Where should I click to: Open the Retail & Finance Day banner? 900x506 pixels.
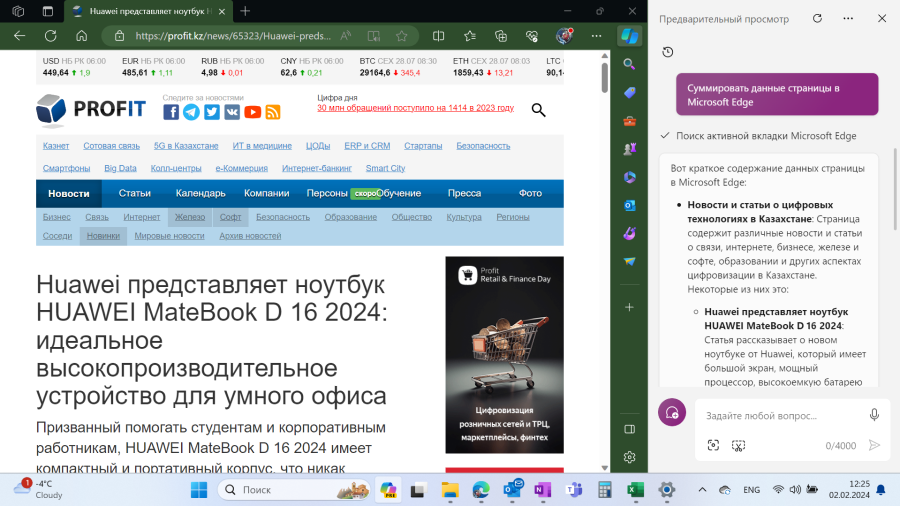point(505,355)
